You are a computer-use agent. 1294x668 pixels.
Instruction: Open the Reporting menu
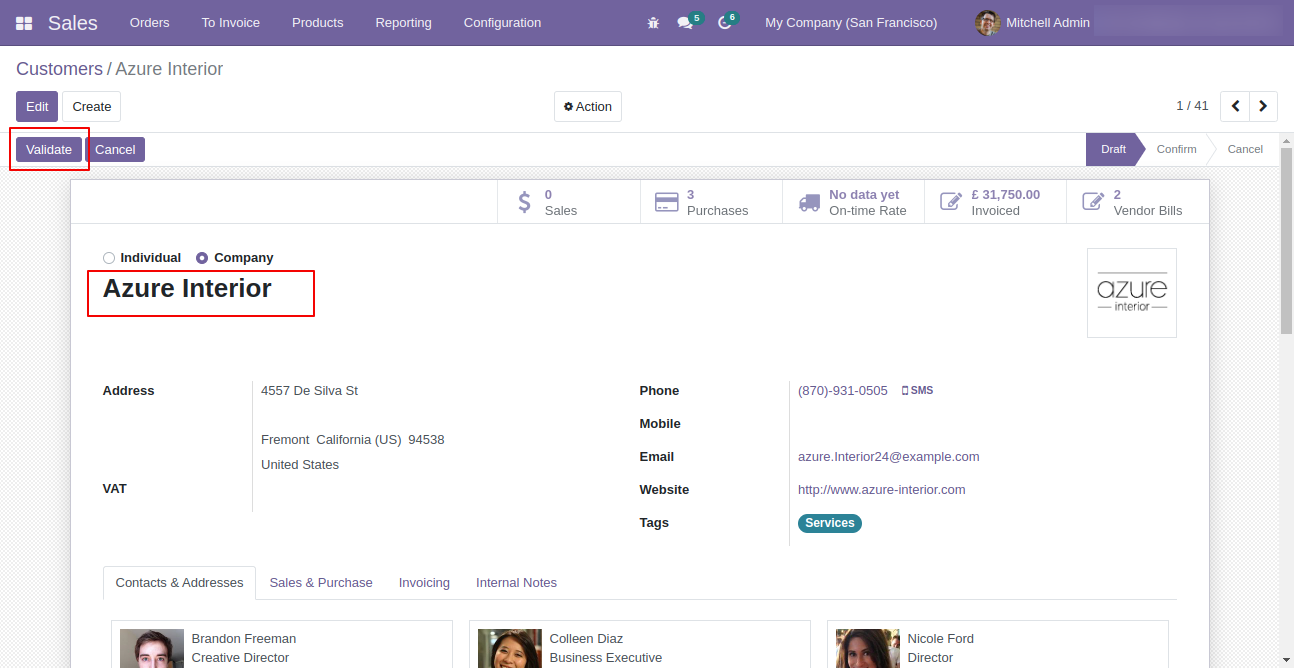pyautogui.click(x=404, y=22)
